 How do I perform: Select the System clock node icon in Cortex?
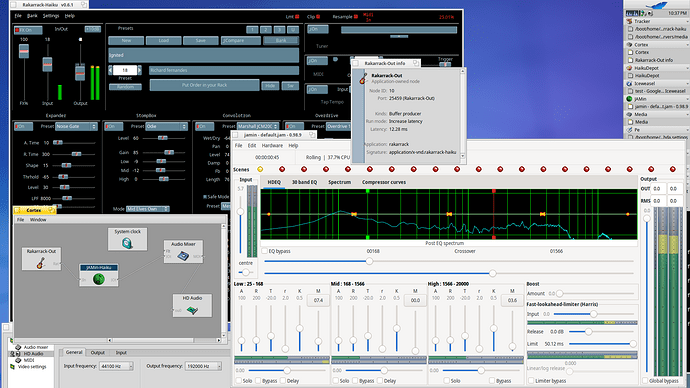[127, 243]
